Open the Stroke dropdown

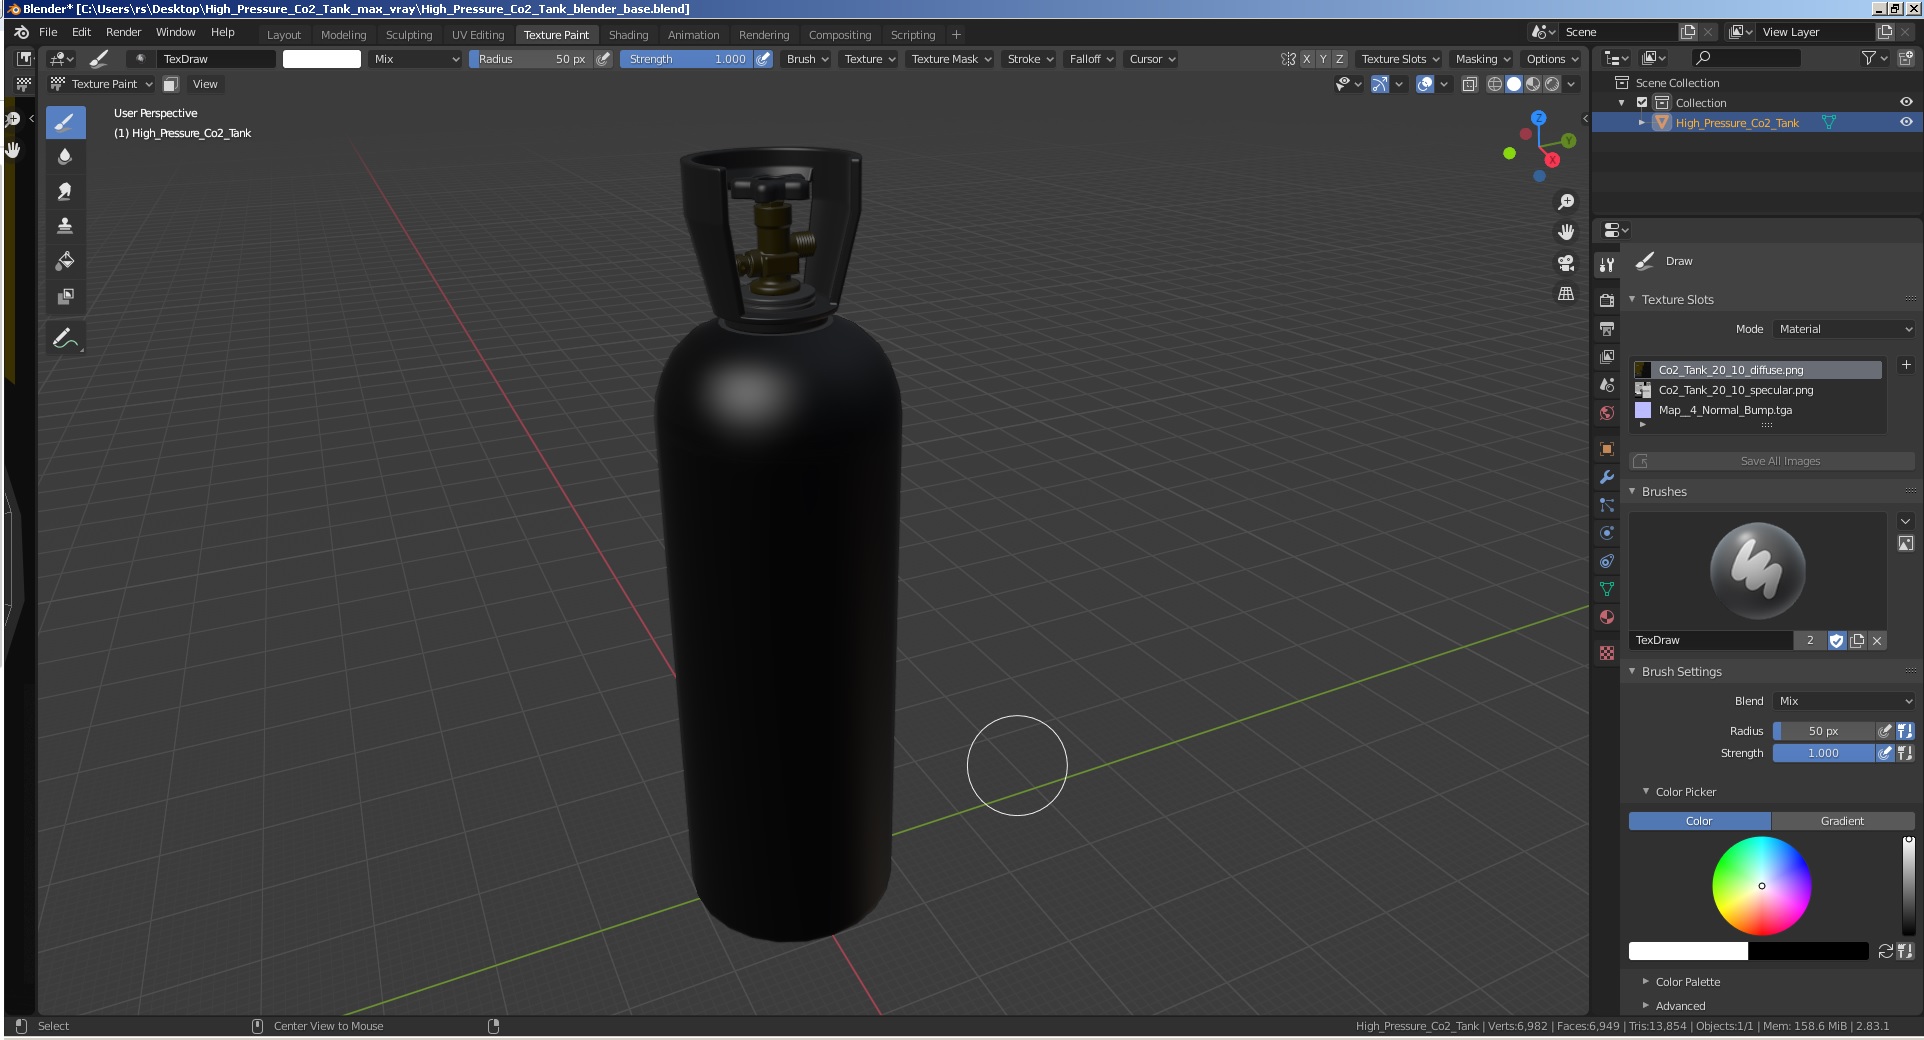pos(1030,59)
